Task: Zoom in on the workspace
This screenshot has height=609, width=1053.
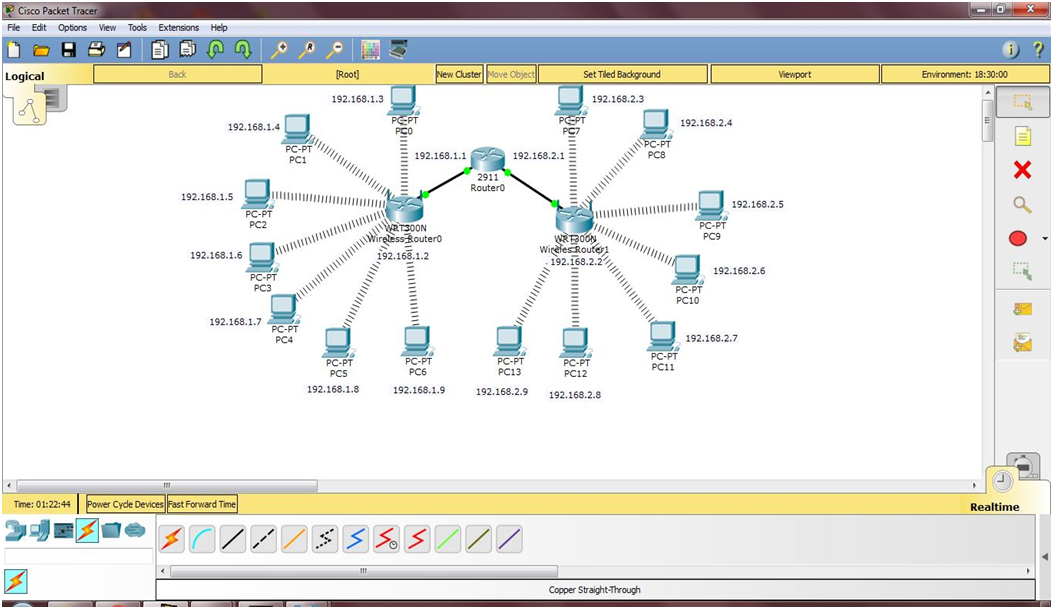Action: click(x=278, y=50)
